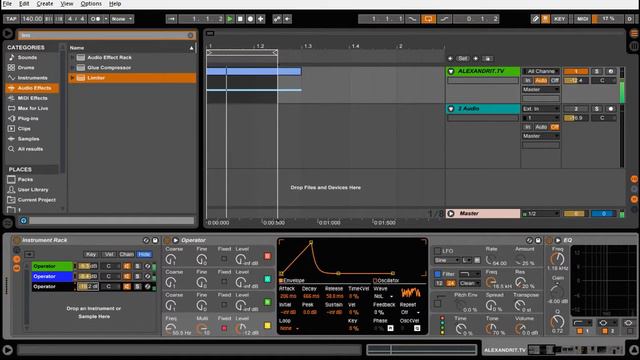The image size is (640, 360).
Task: Toggle ALEXANDRIT.TV track activator 1
Action: (576, 71)
